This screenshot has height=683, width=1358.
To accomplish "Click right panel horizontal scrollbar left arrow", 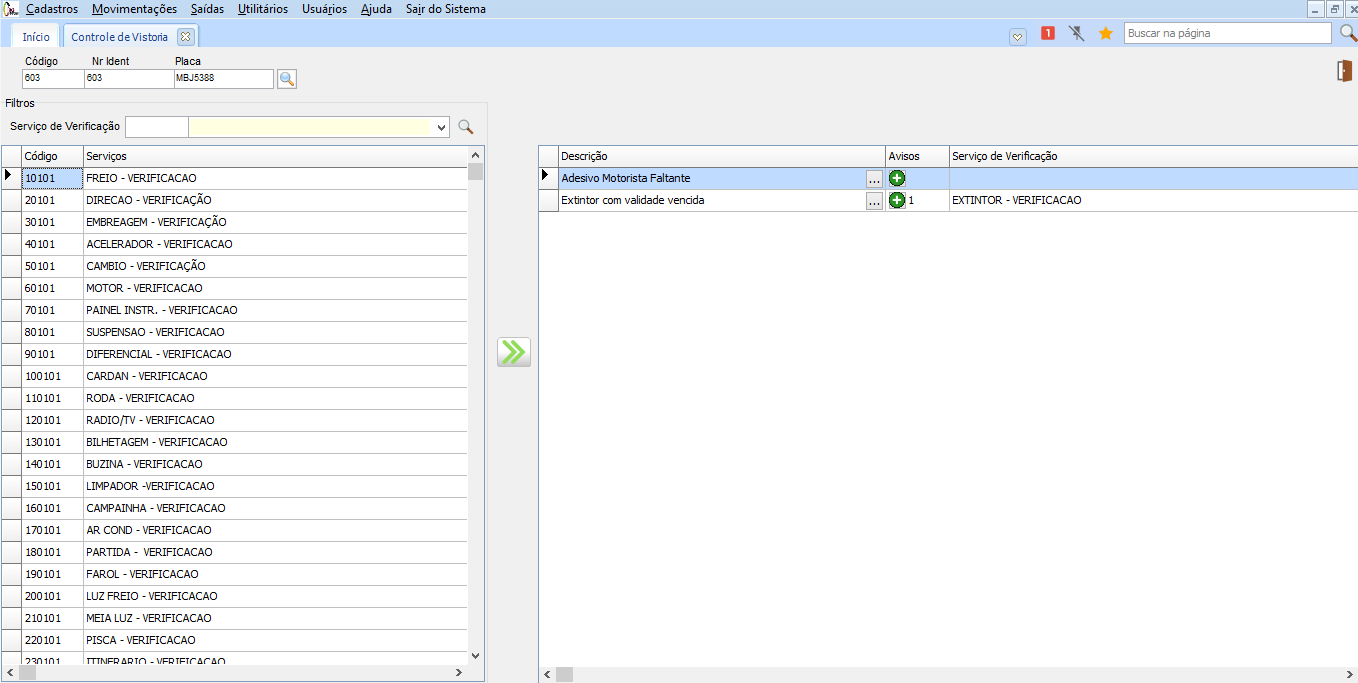I will click(x=548, y=673).
